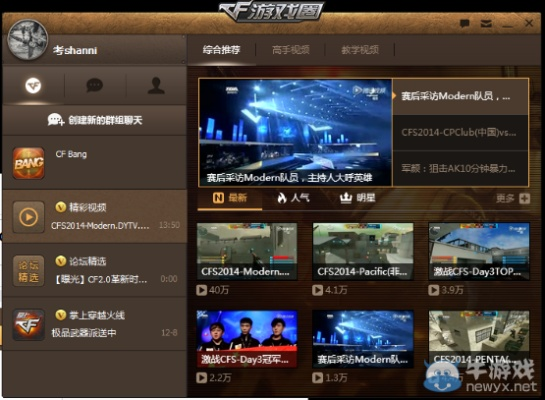
Task: Click caption 赛后采访Modern队员，主持人大呼英雄
Action: click(x=289, y=178)
